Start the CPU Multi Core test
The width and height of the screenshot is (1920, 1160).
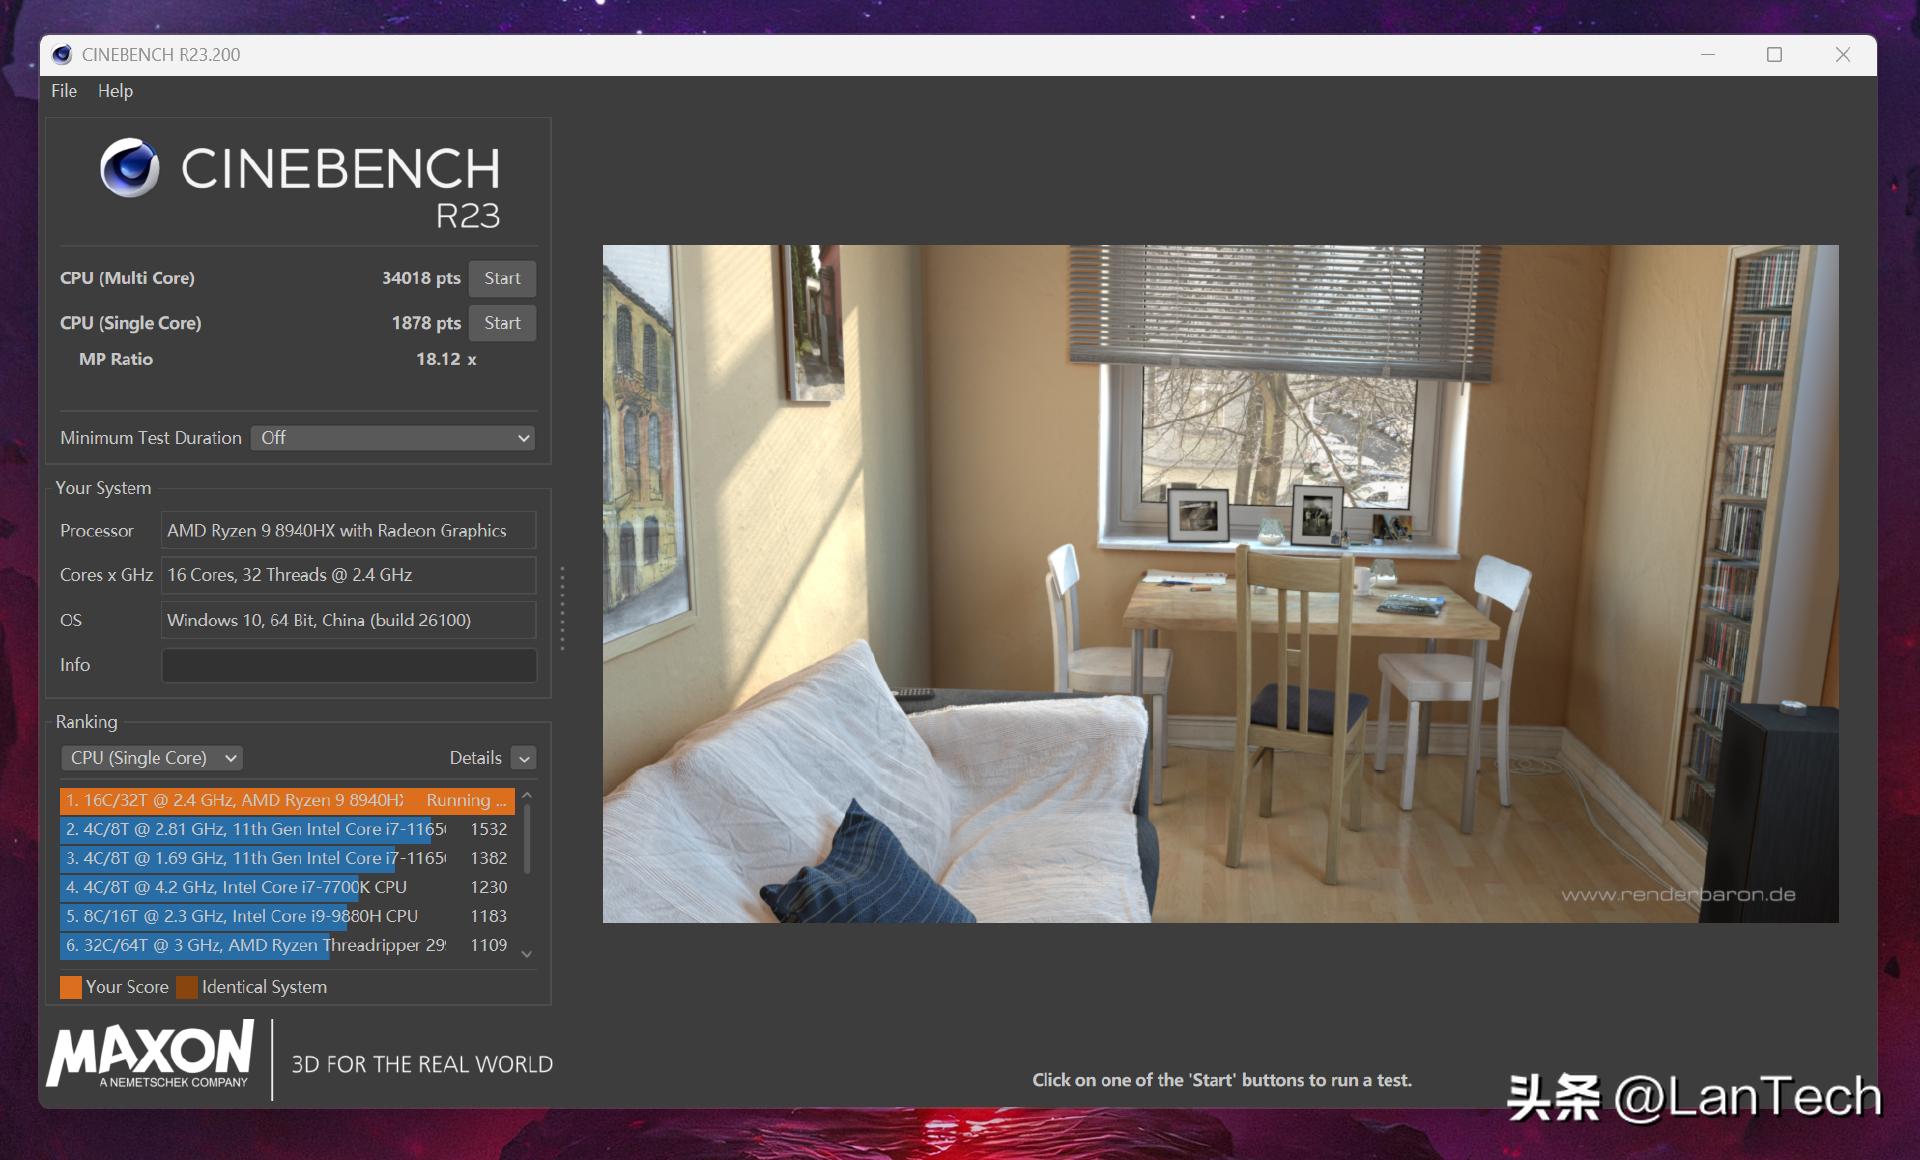click(x=502, y=278)
